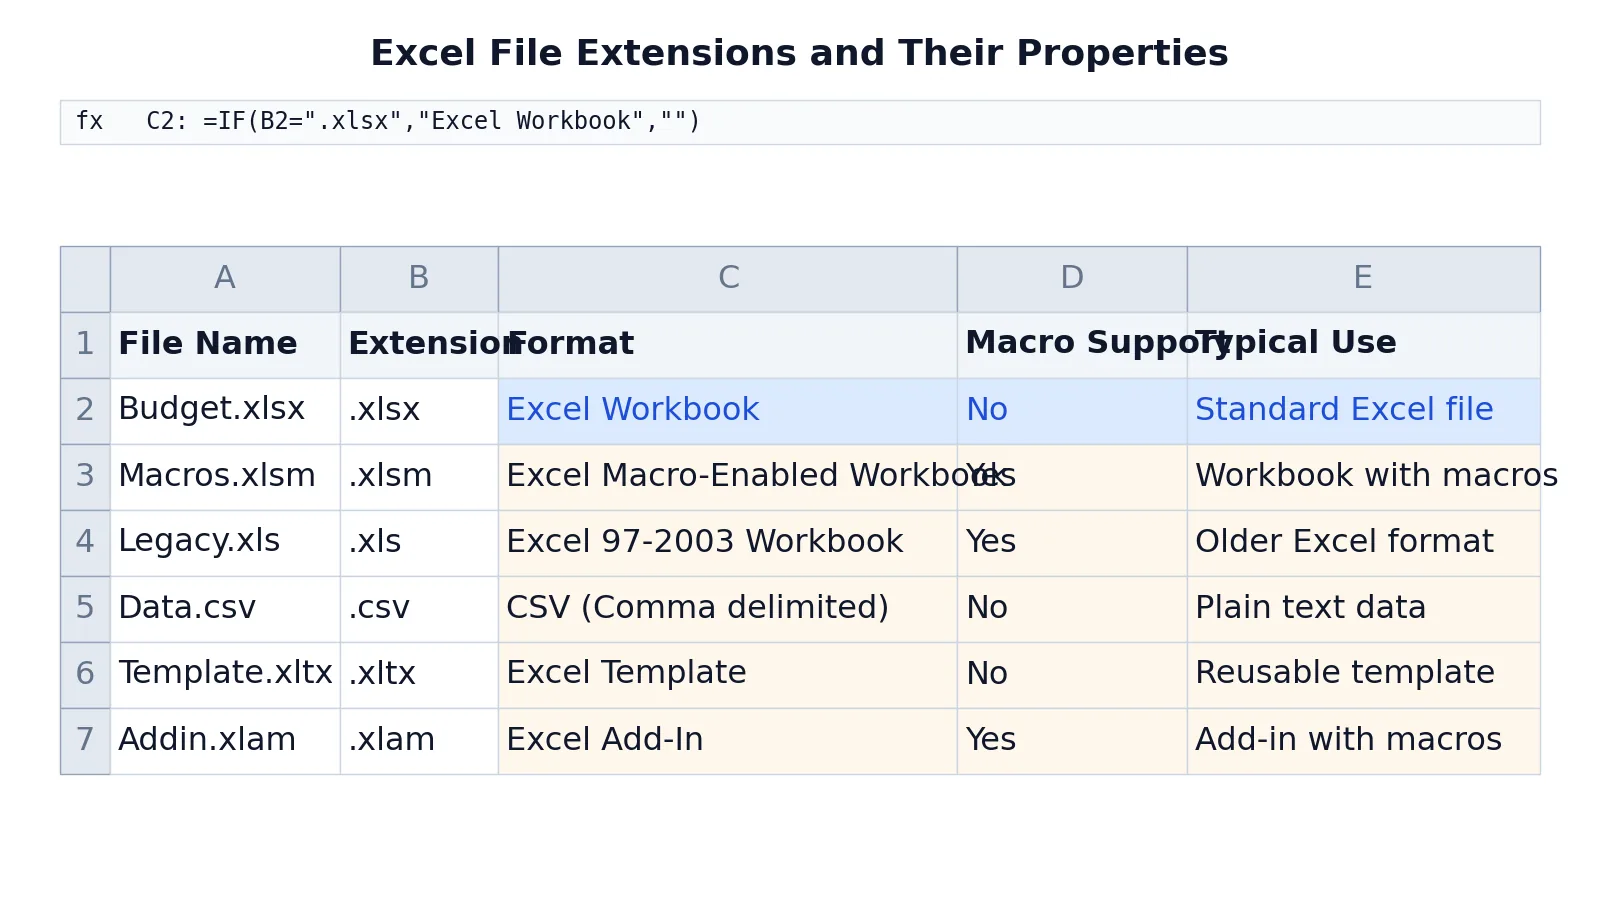Select column C header
The height and width of the screenshot is (900, 1600).
click(728, 279)
